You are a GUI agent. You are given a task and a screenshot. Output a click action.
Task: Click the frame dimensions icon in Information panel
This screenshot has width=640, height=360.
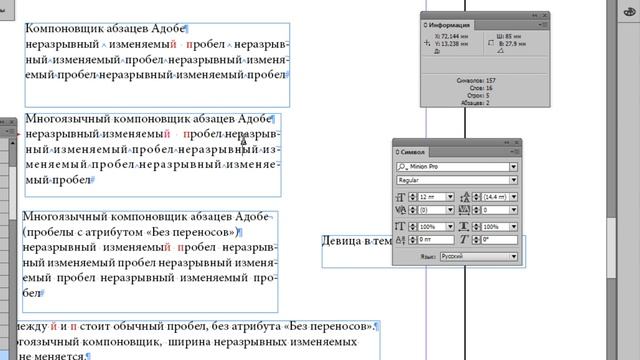click(x=491, y=43)
